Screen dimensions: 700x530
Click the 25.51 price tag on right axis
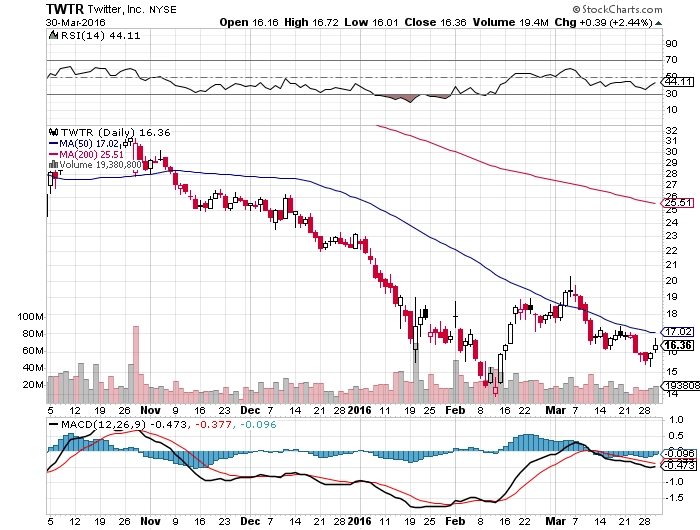point(678,203)
